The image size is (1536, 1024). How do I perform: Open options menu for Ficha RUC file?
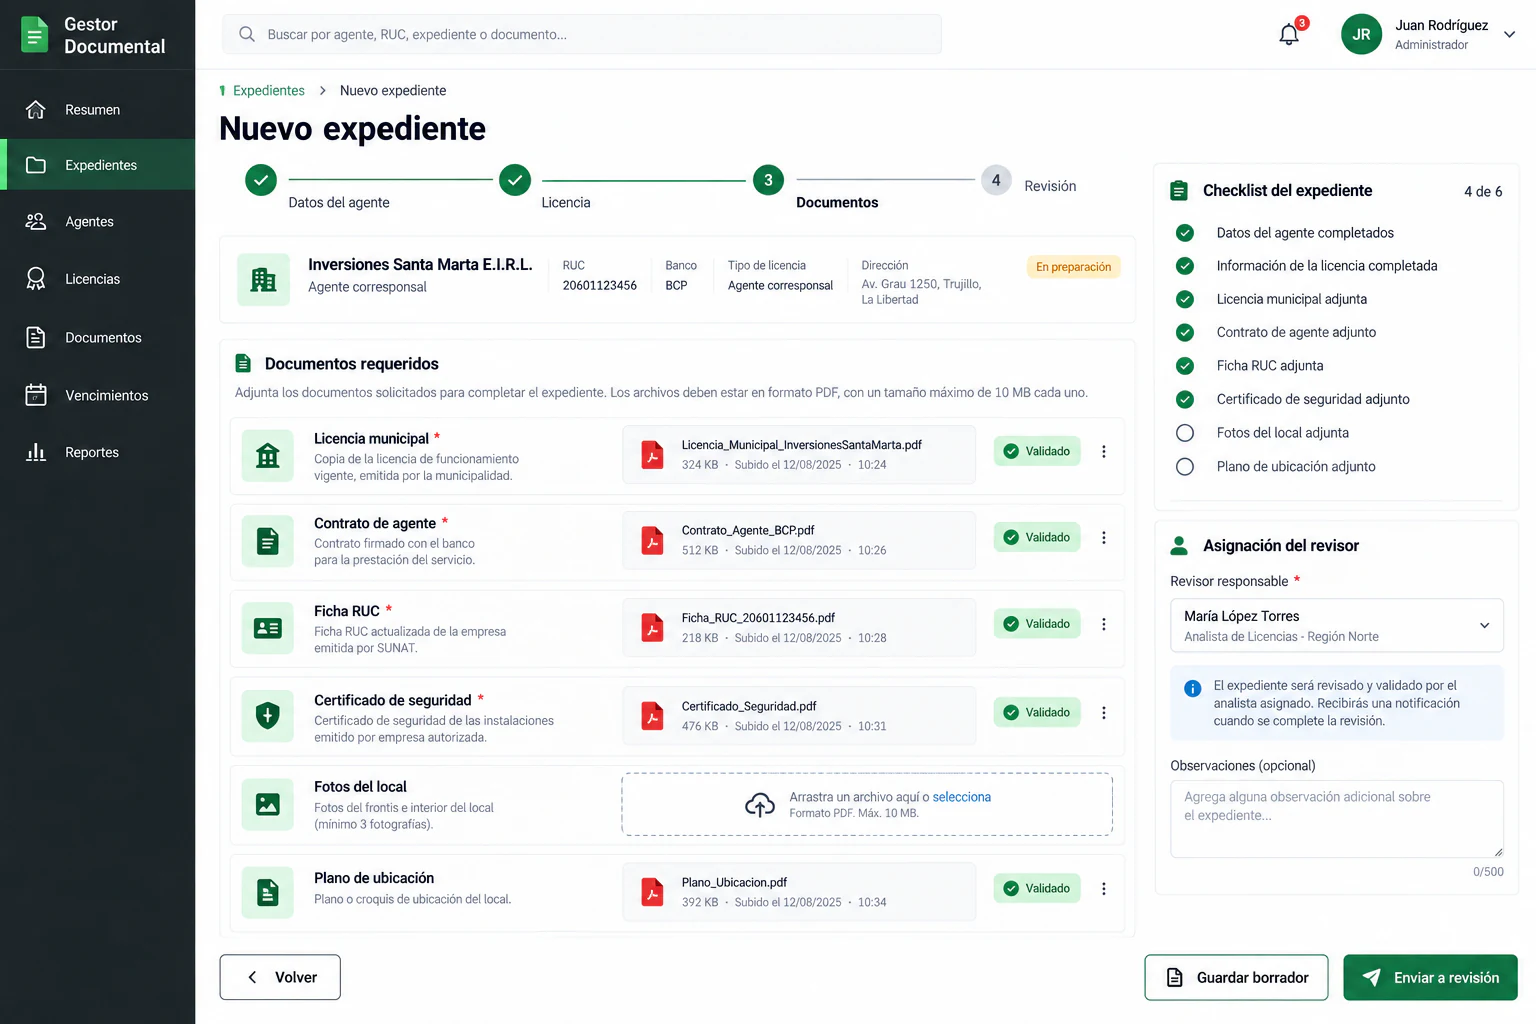pos(1104,624)
